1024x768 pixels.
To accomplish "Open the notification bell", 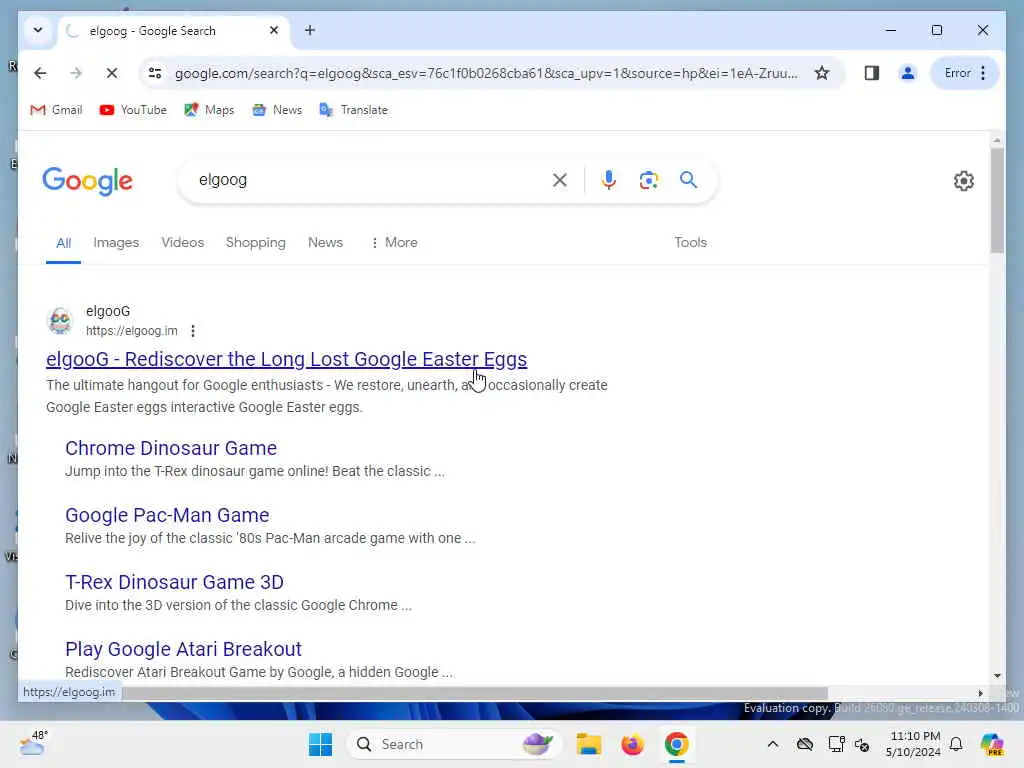I will (956, 744).
